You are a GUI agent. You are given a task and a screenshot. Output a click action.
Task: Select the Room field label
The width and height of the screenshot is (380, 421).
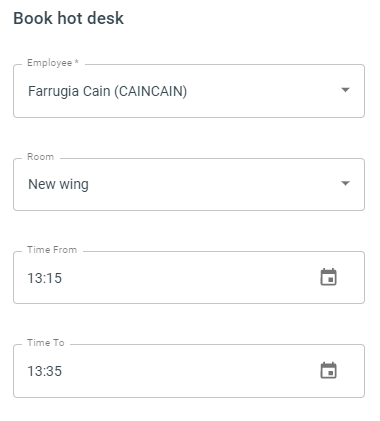(x=40, y=157)
